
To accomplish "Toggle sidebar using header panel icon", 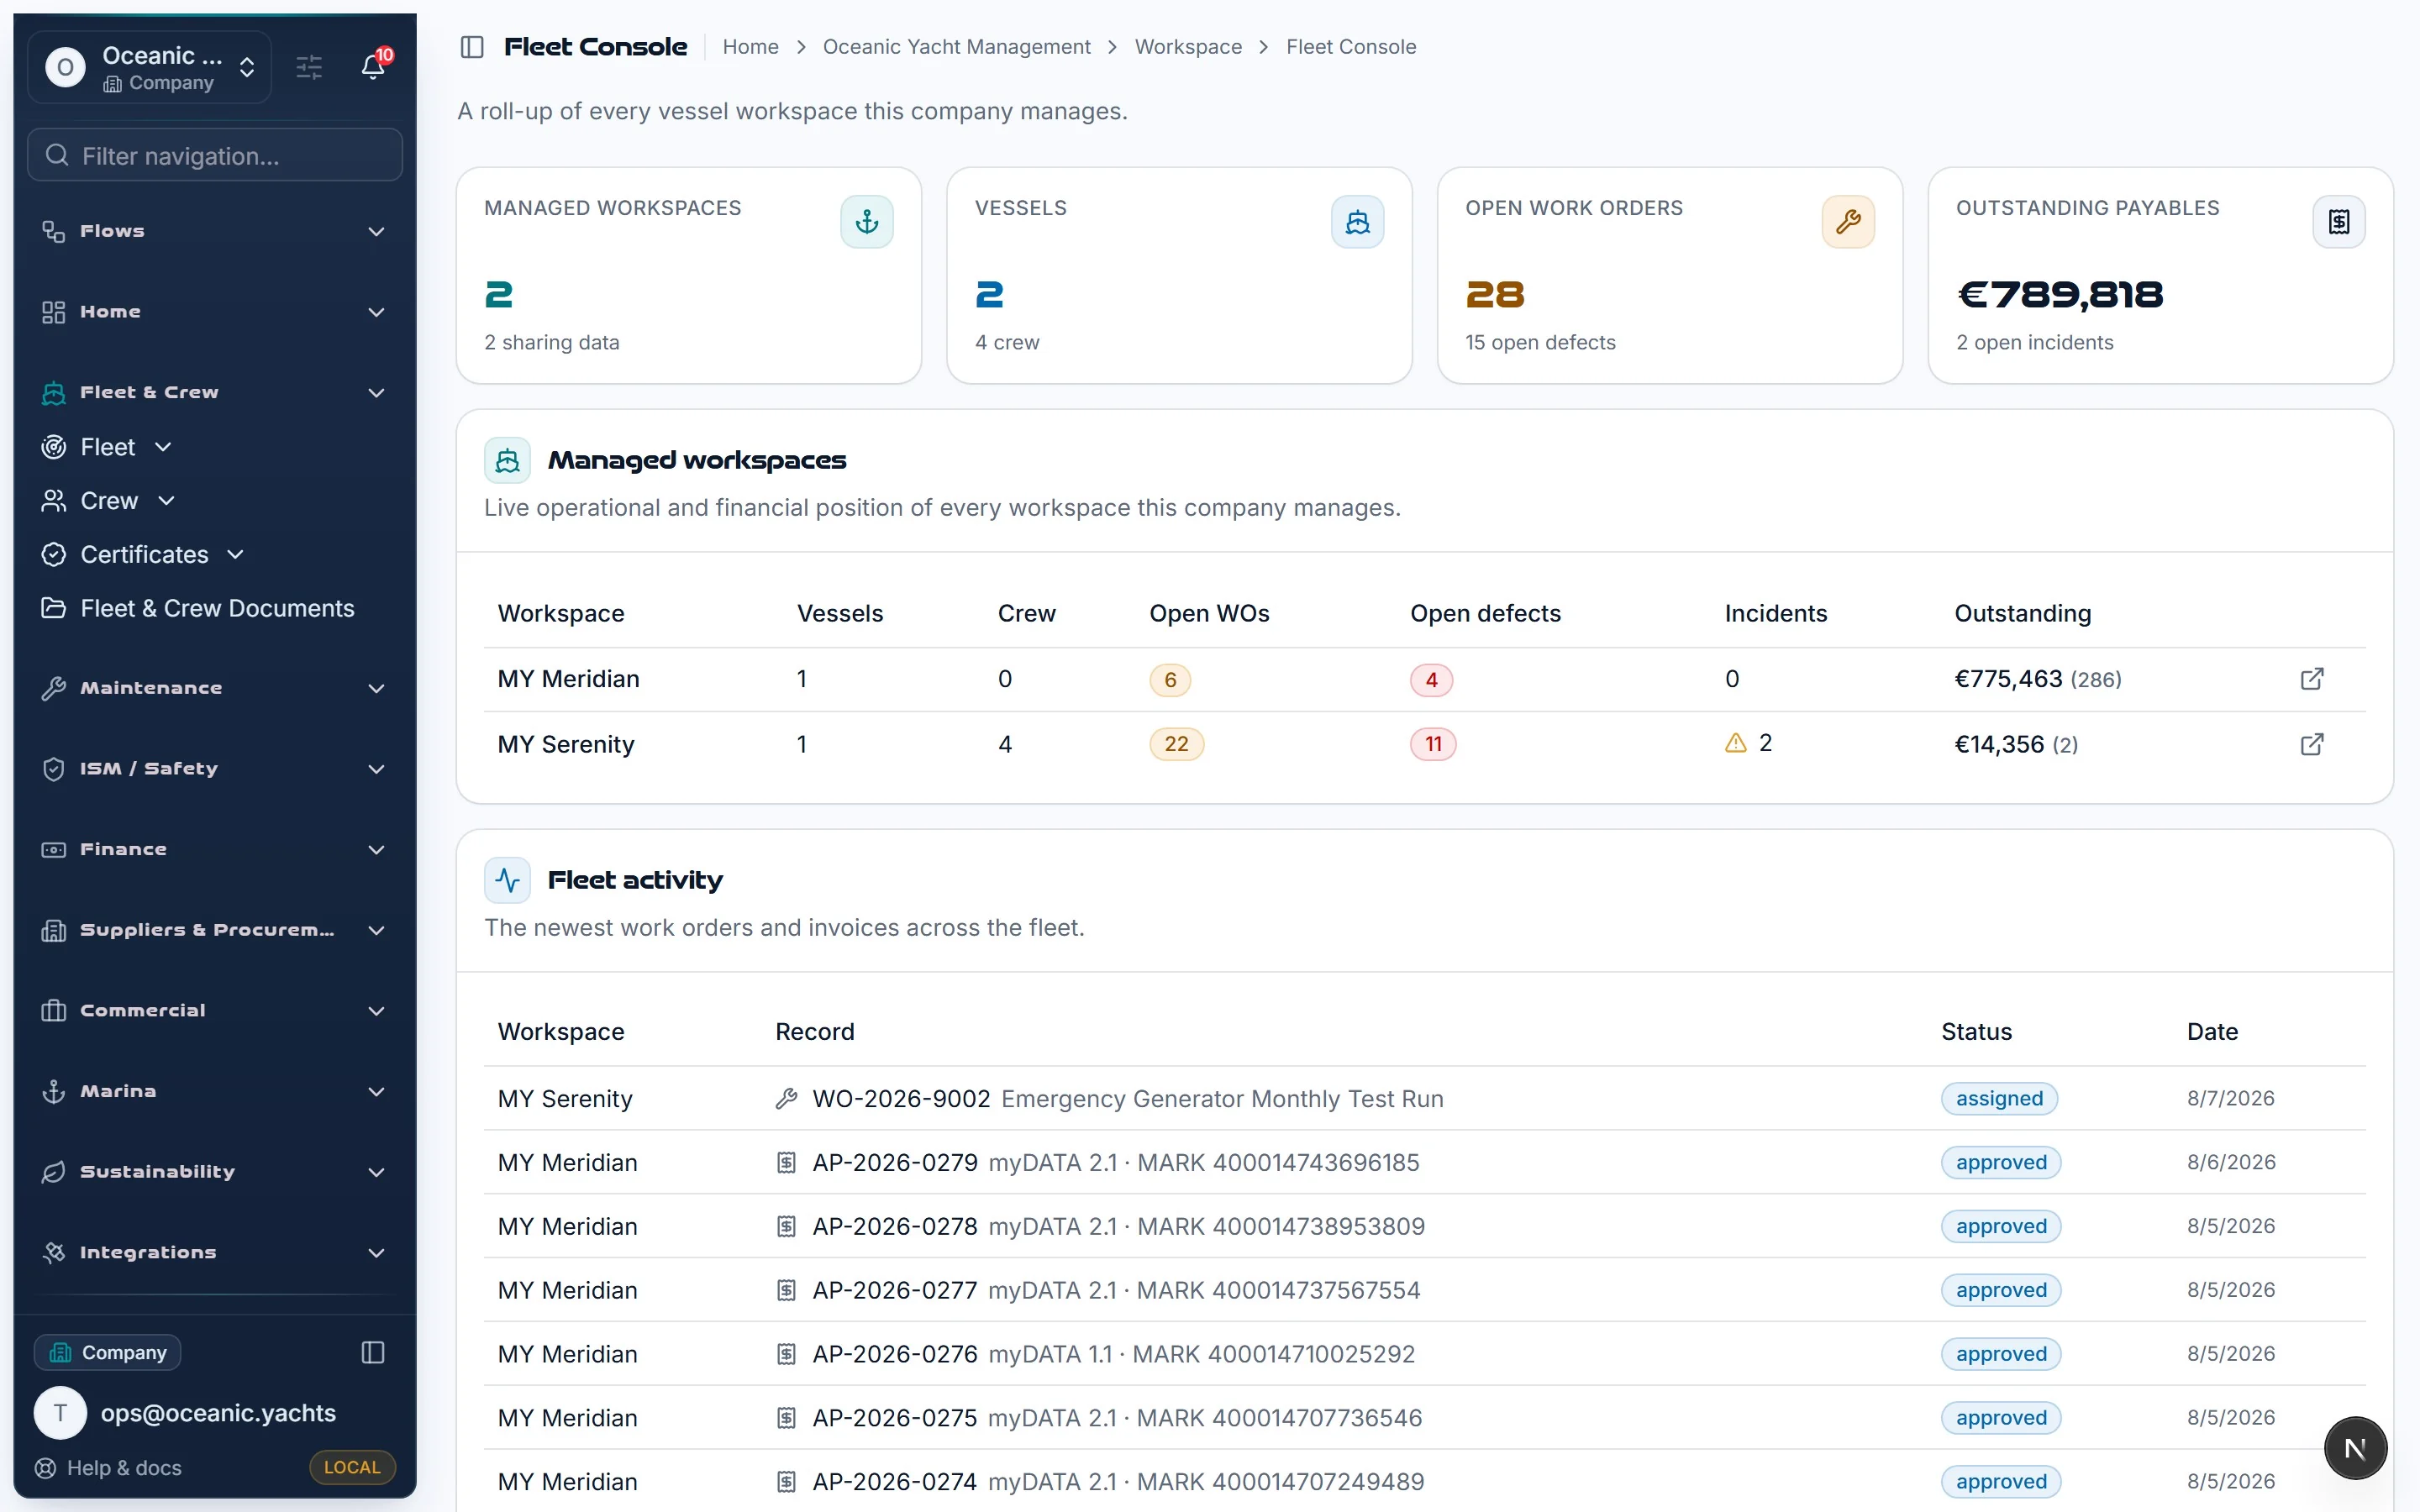I will [x=472, y=47].
